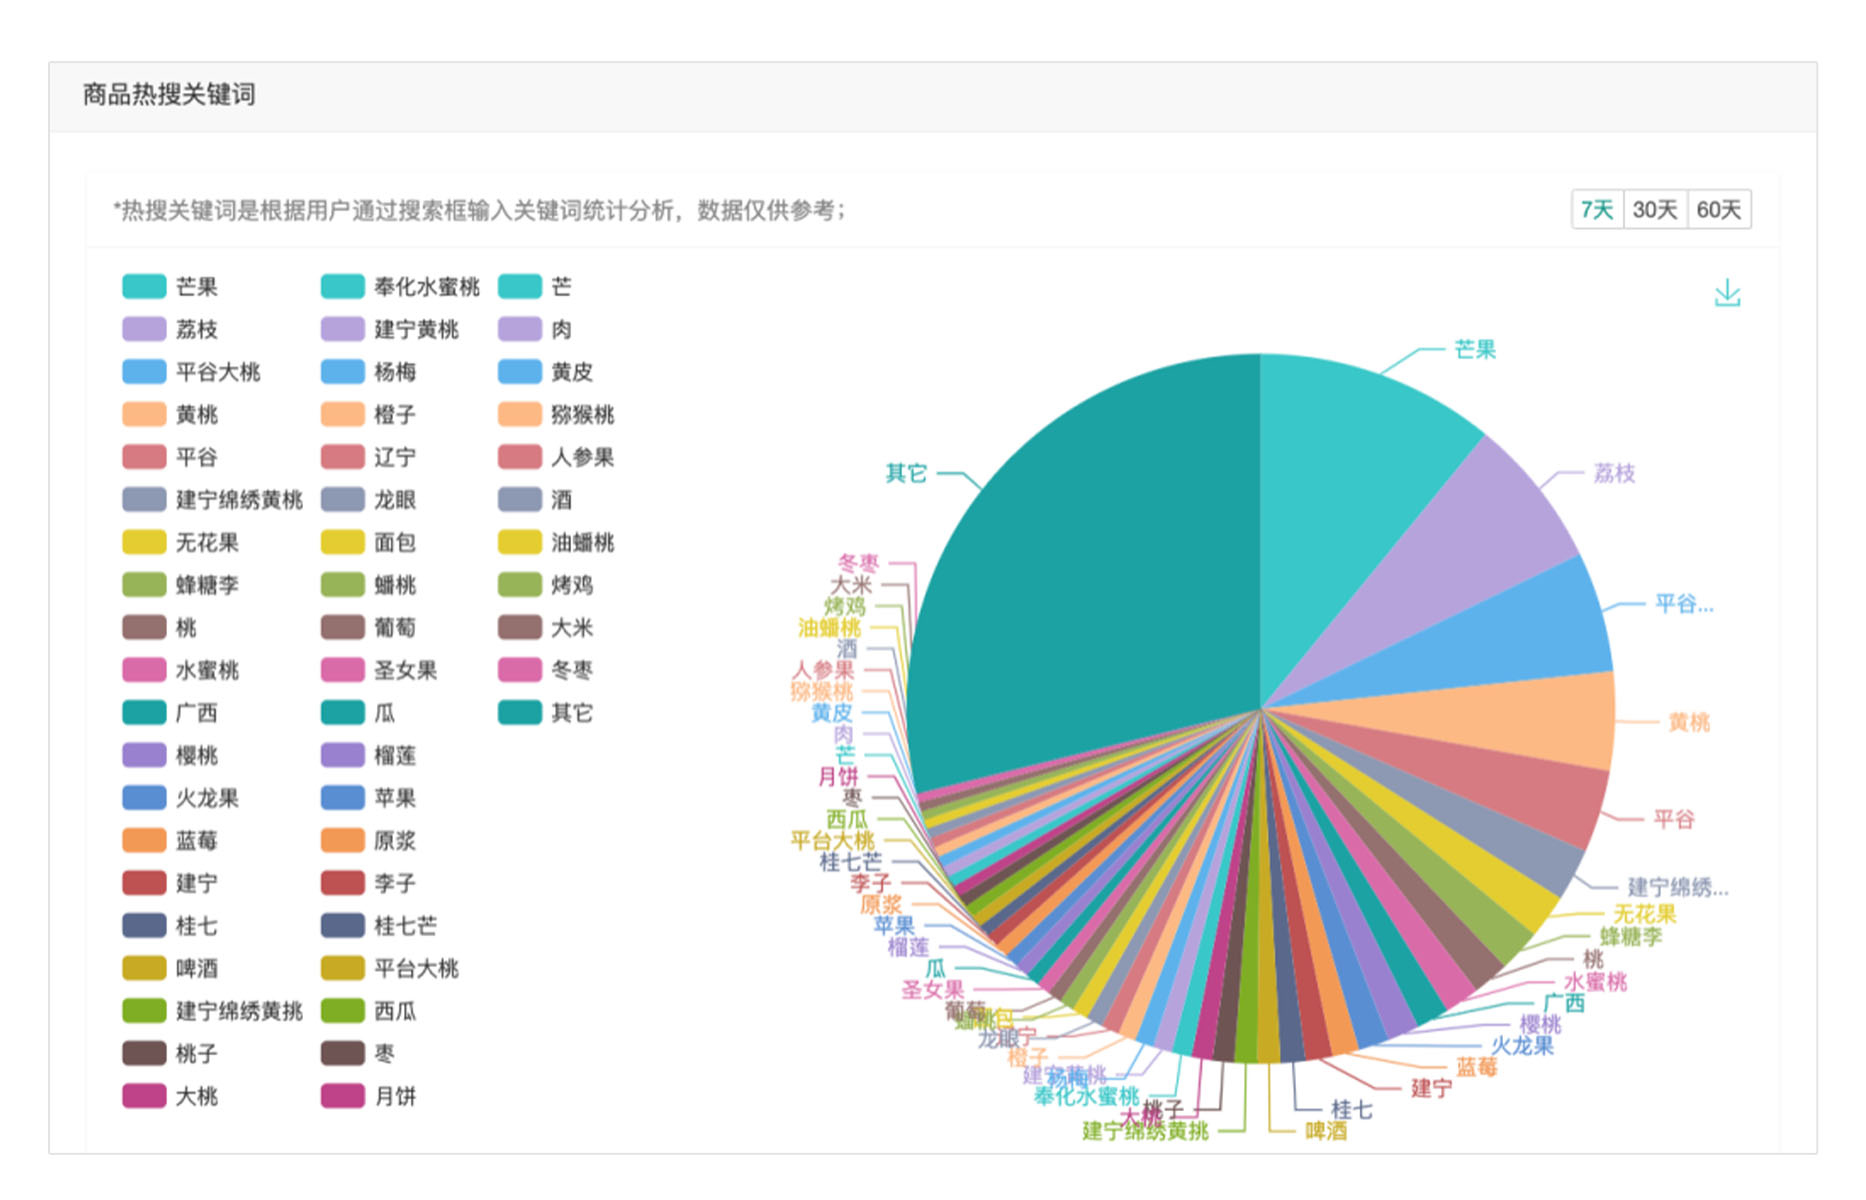1866x1200 pixels.
Task: Click the 月饼 legend color swatch
Action: click(342, 1097)
